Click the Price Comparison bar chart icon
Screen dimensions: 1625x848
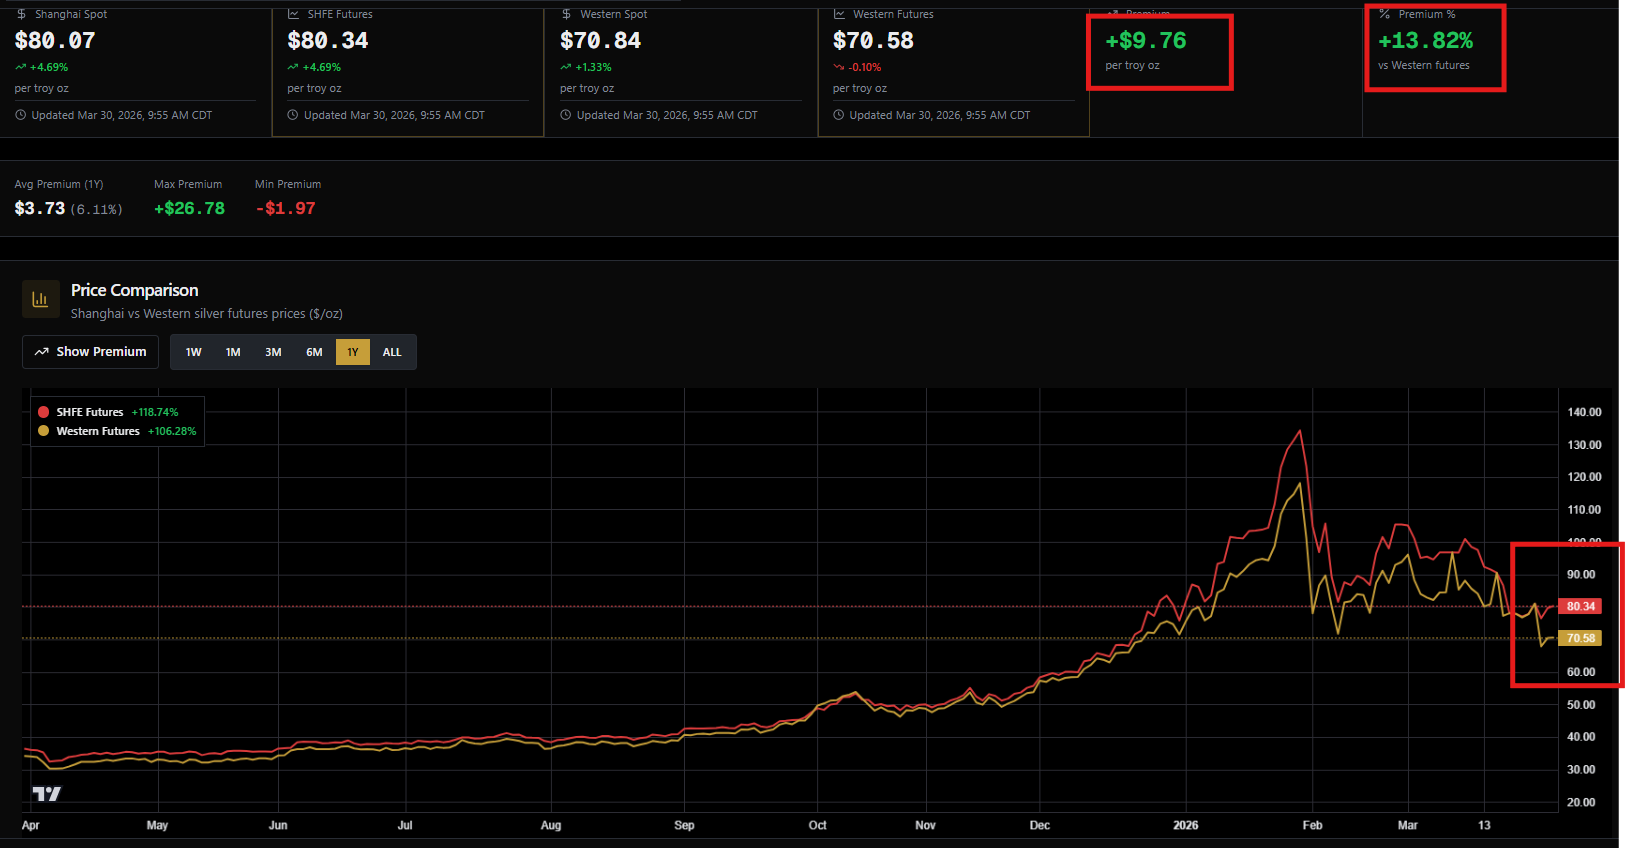click(40, 299)
